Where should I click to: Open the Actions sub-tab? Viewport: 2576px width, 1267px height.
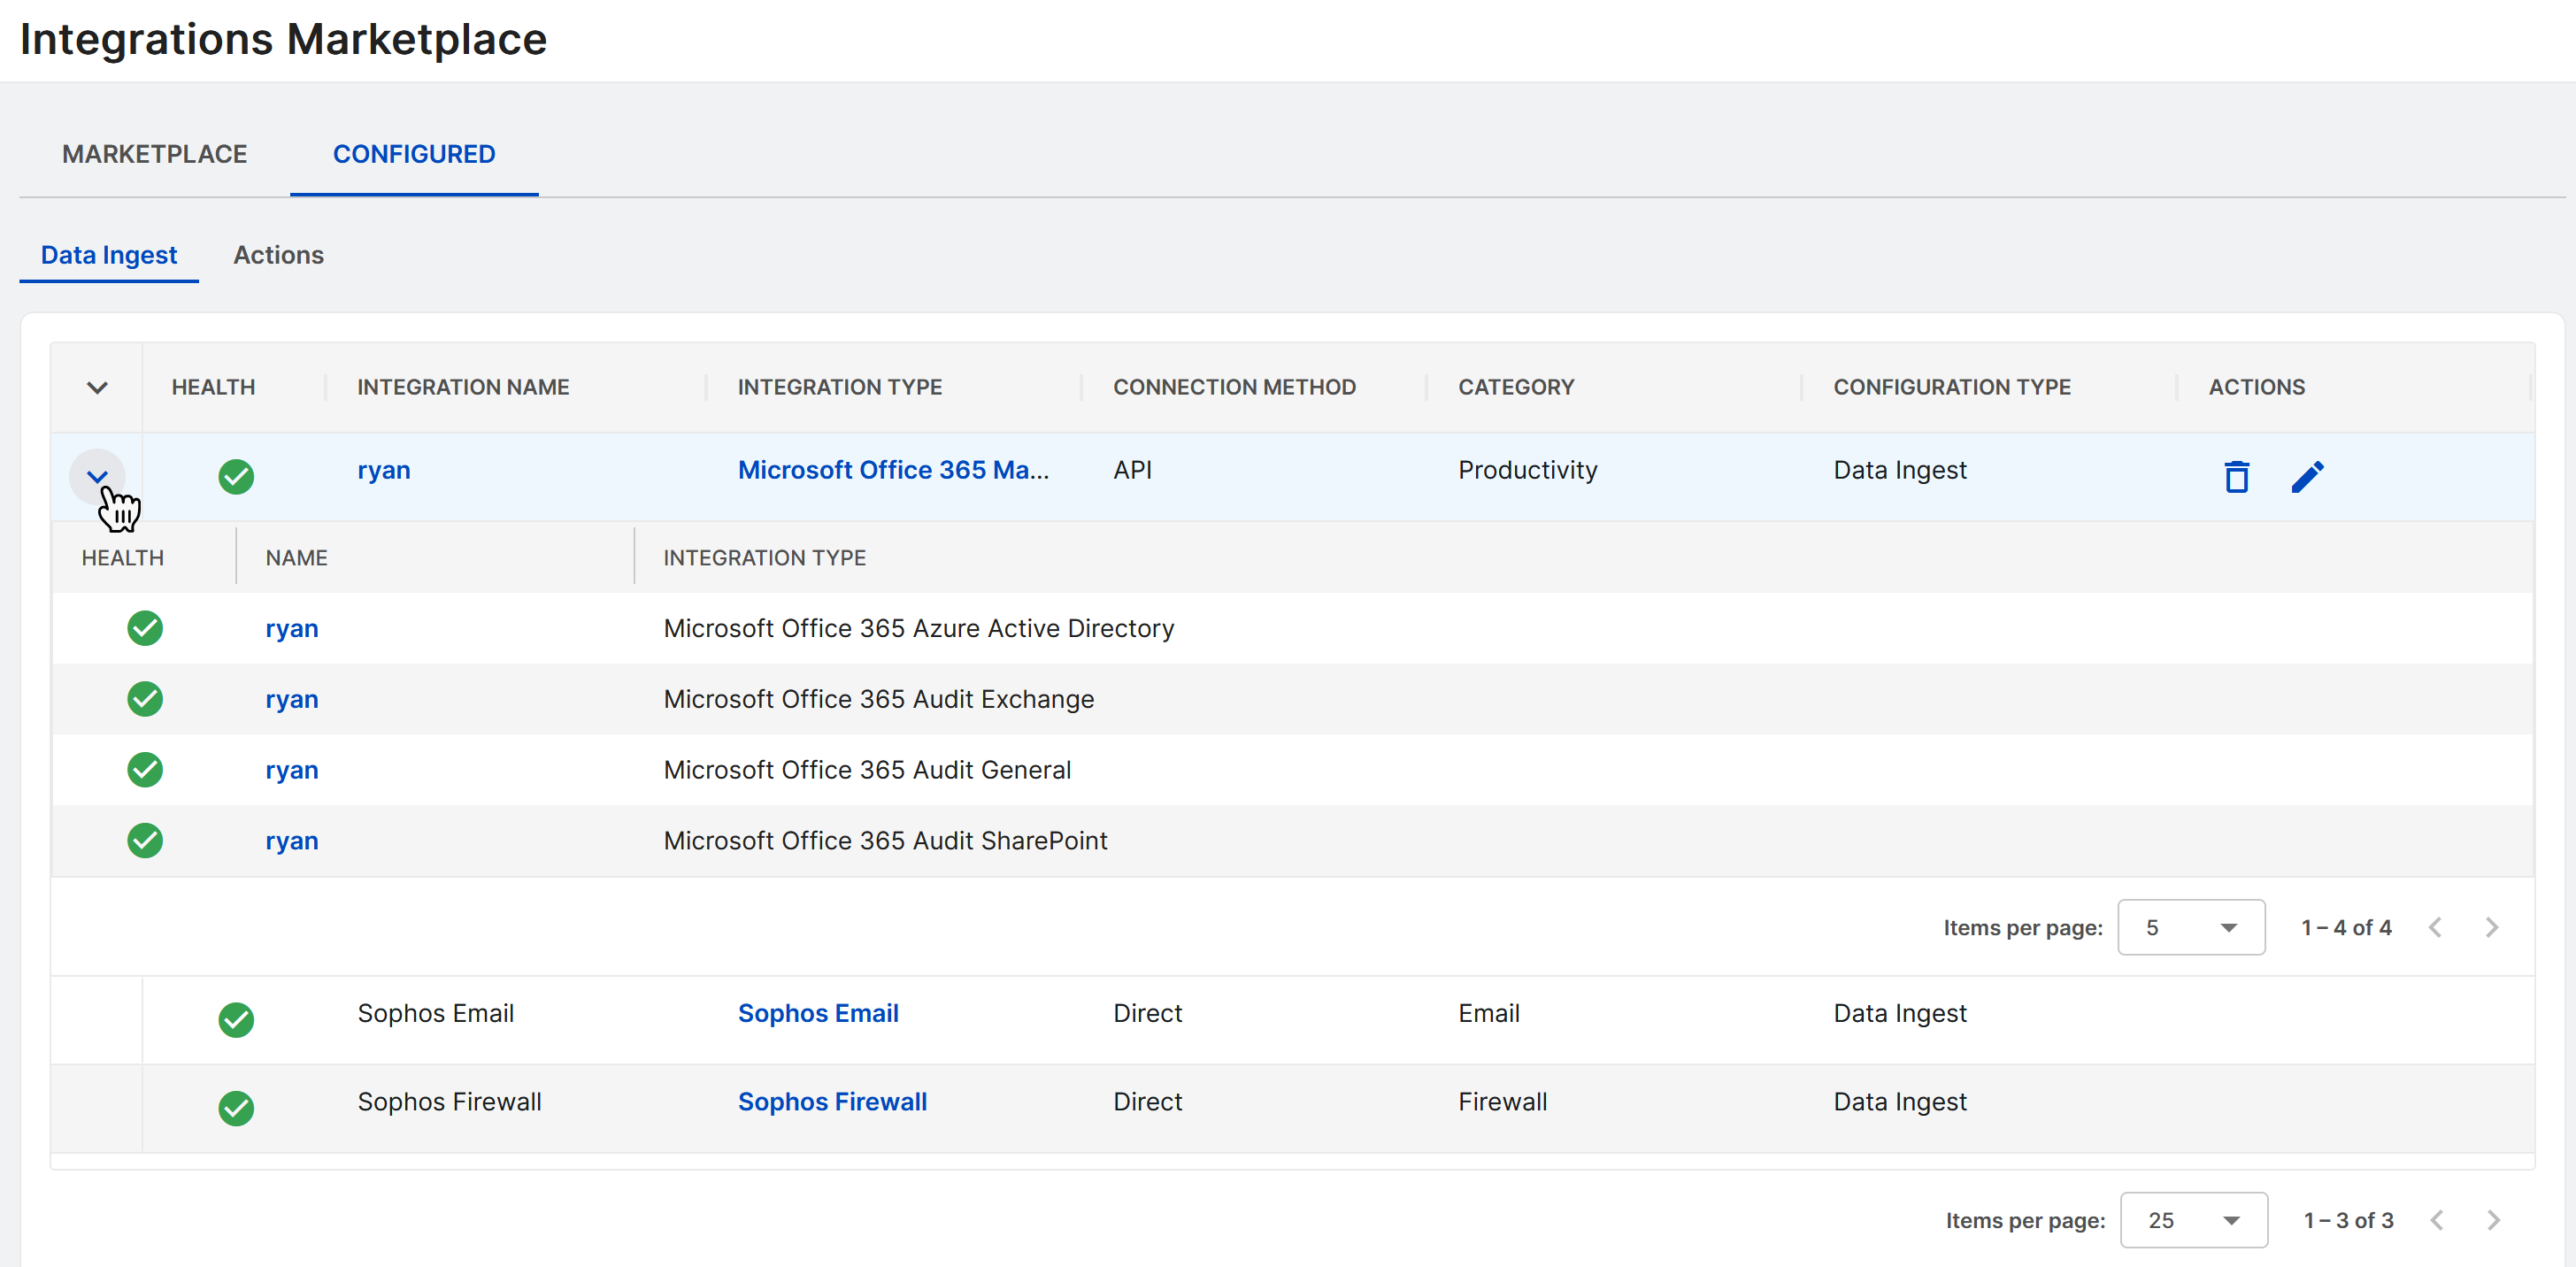tap(278, 255)
